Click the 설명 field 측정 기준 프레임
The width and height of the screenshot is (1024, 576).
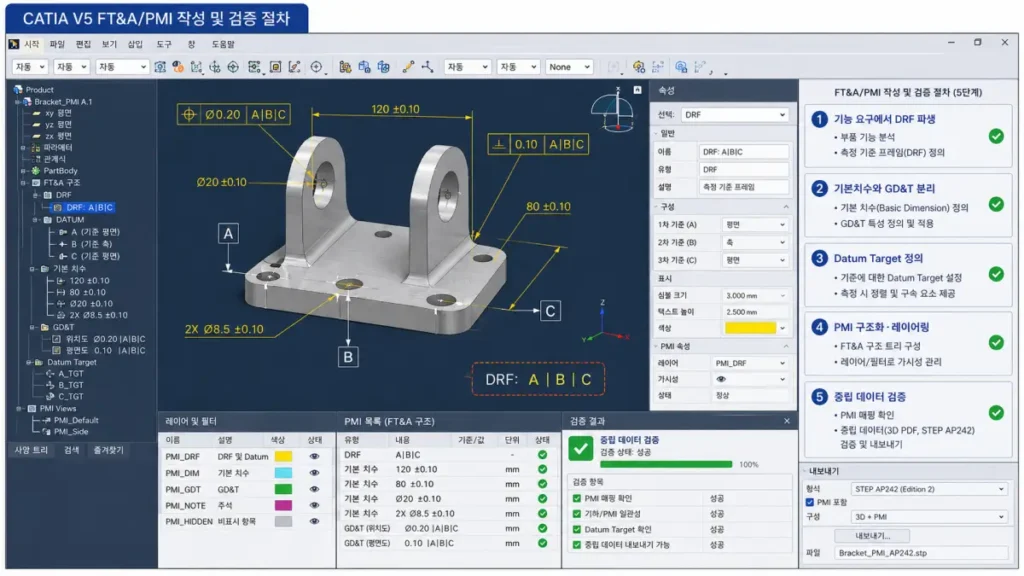tap(743, 187)
